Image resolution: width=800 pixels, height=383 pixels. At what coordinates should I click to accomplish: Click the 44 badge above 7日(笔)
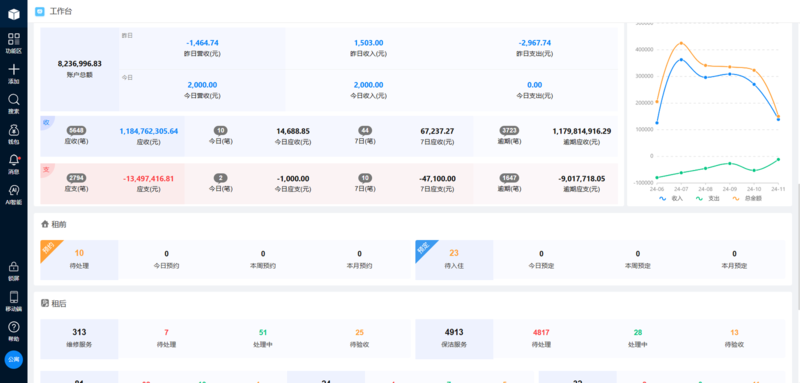[365, 131]
